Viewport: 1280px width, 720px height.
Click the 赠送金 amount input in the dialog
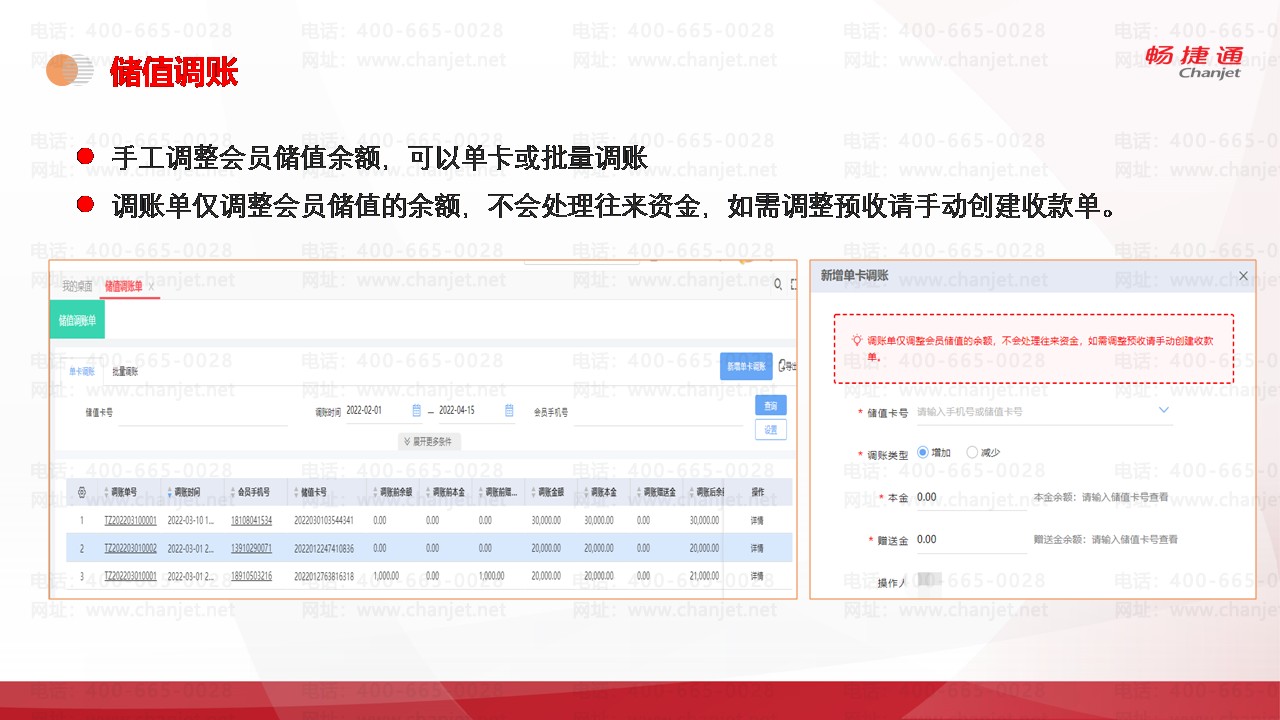click(971, 540)
